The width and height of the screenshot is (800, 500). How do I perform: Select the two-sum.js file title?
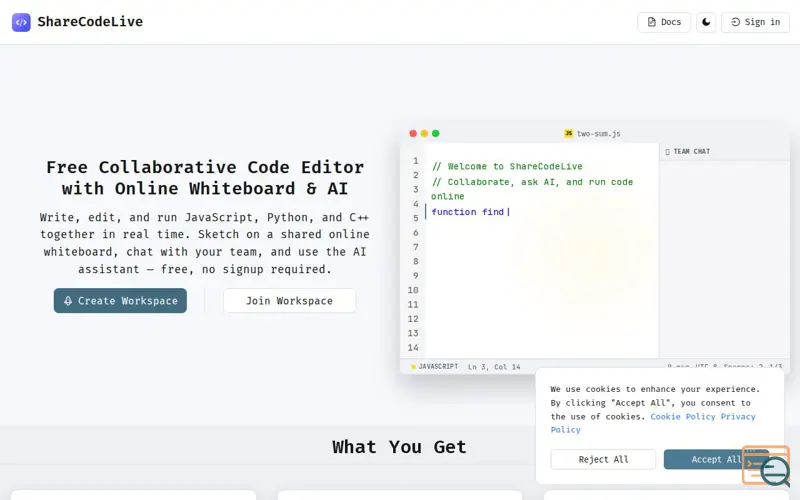598,134
